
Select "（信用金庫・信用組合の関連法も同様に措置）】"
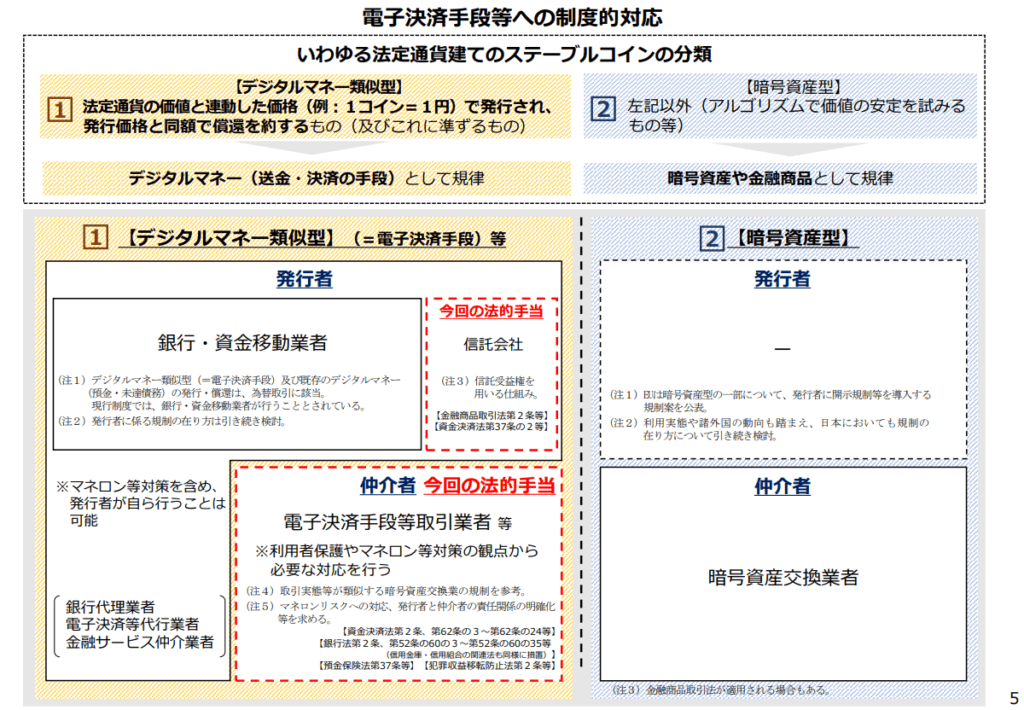pyautogui.click(x=470, y=654)
